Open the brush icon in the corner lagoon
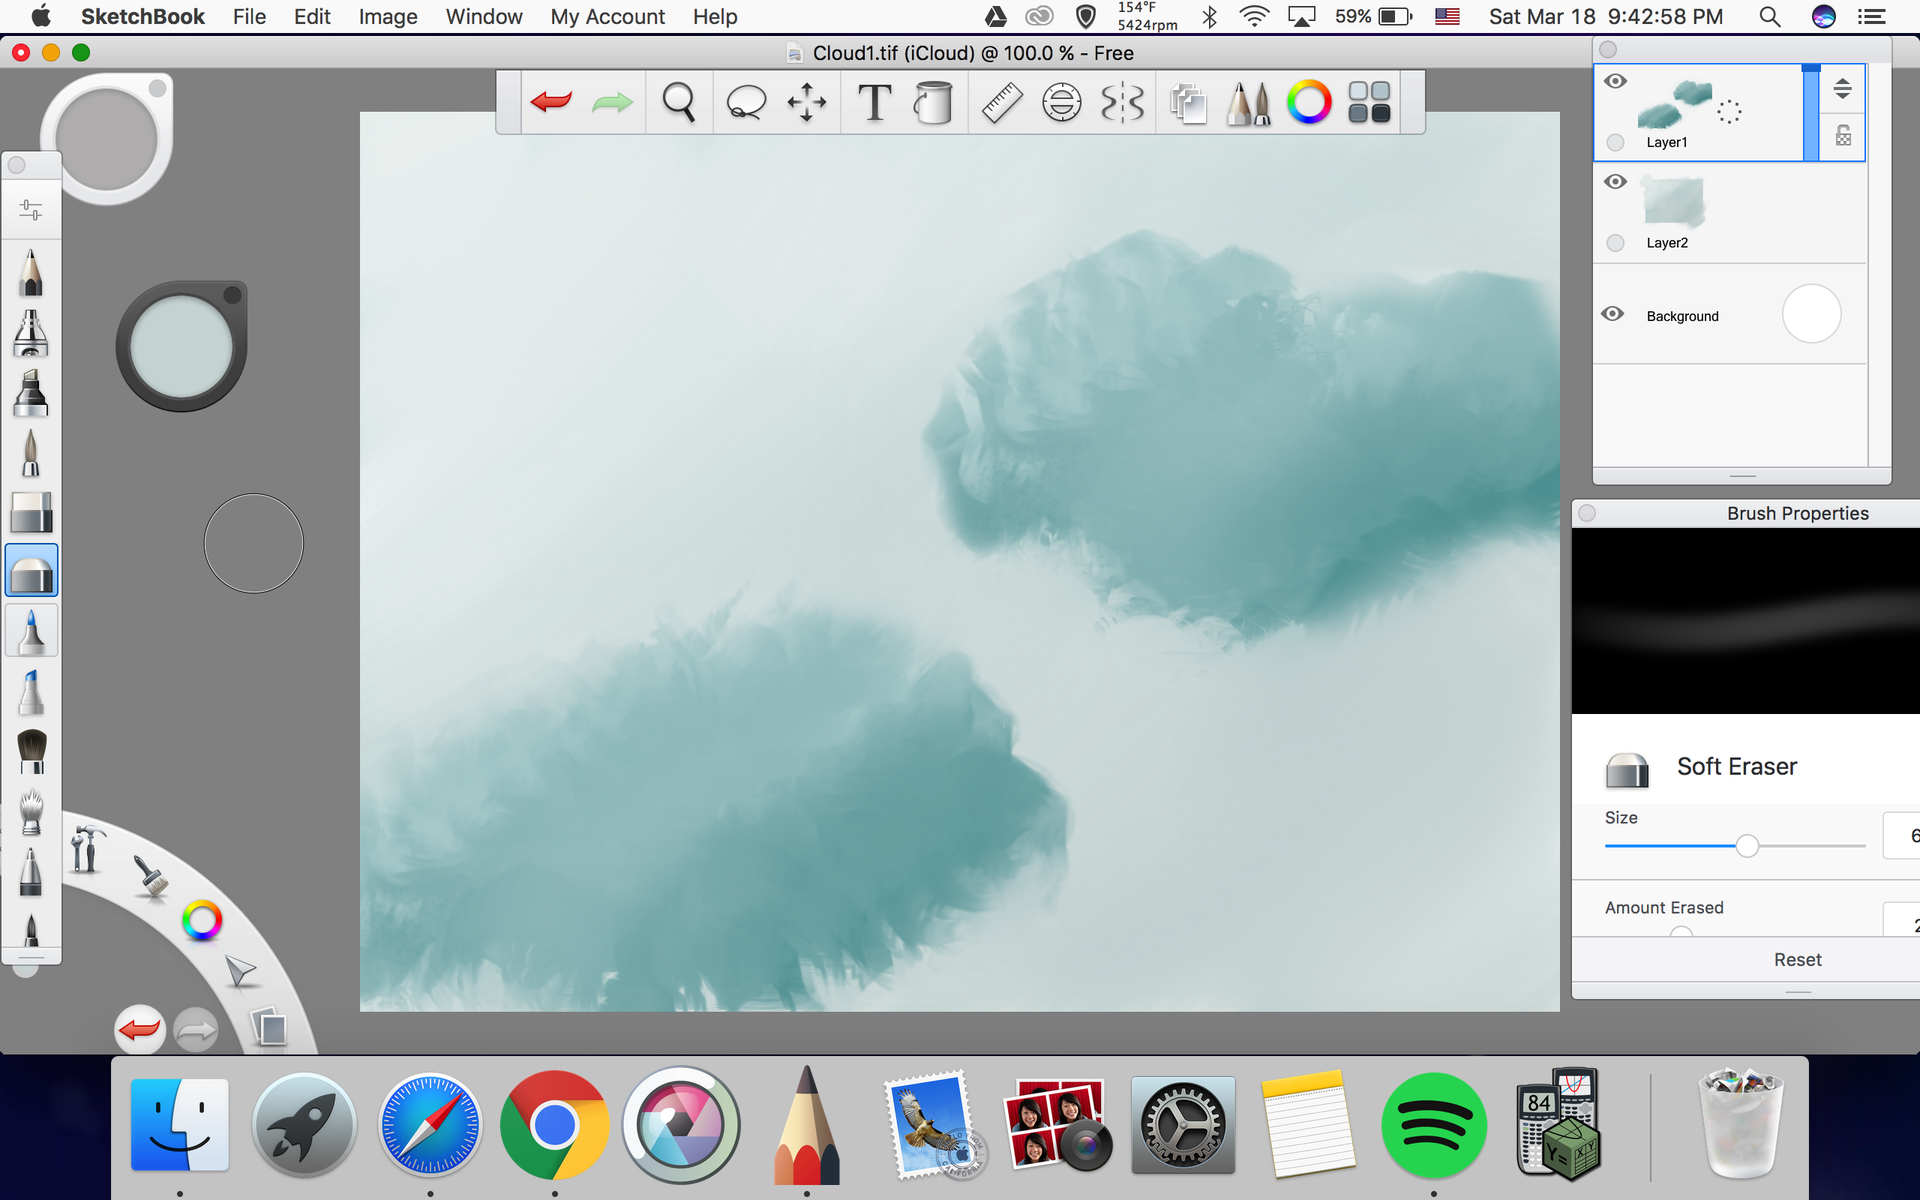1920x1200 pixels. point(151,878)
